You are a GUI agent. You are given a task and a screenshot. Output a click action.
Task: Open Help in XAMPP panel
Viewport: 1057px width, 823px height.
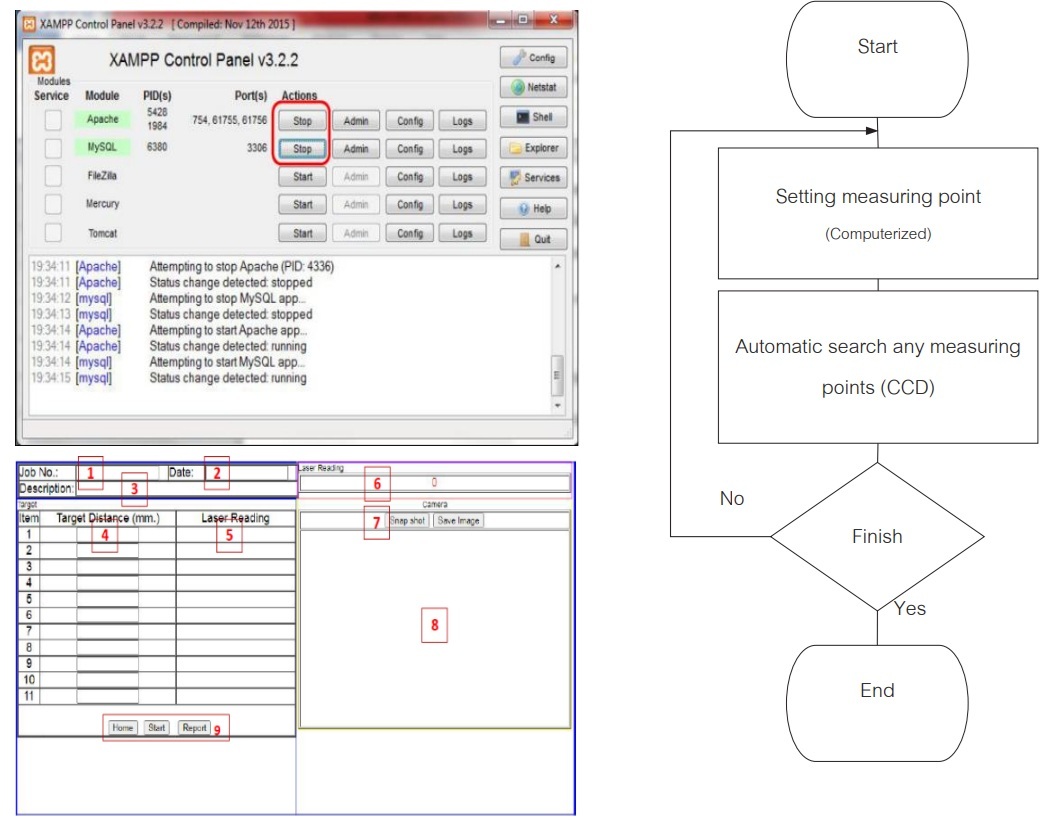tap(533, 208)
